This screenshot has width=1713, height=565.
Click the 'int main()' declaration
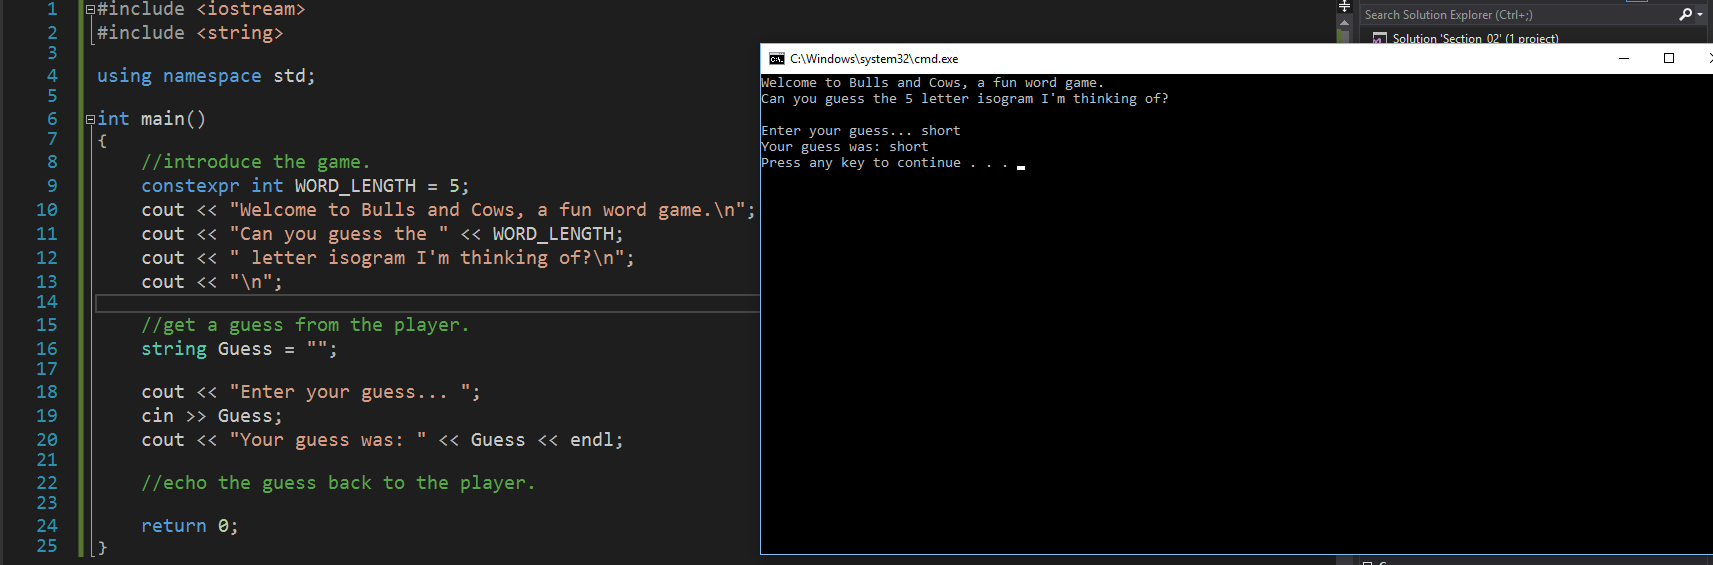[x=151, y=119]
